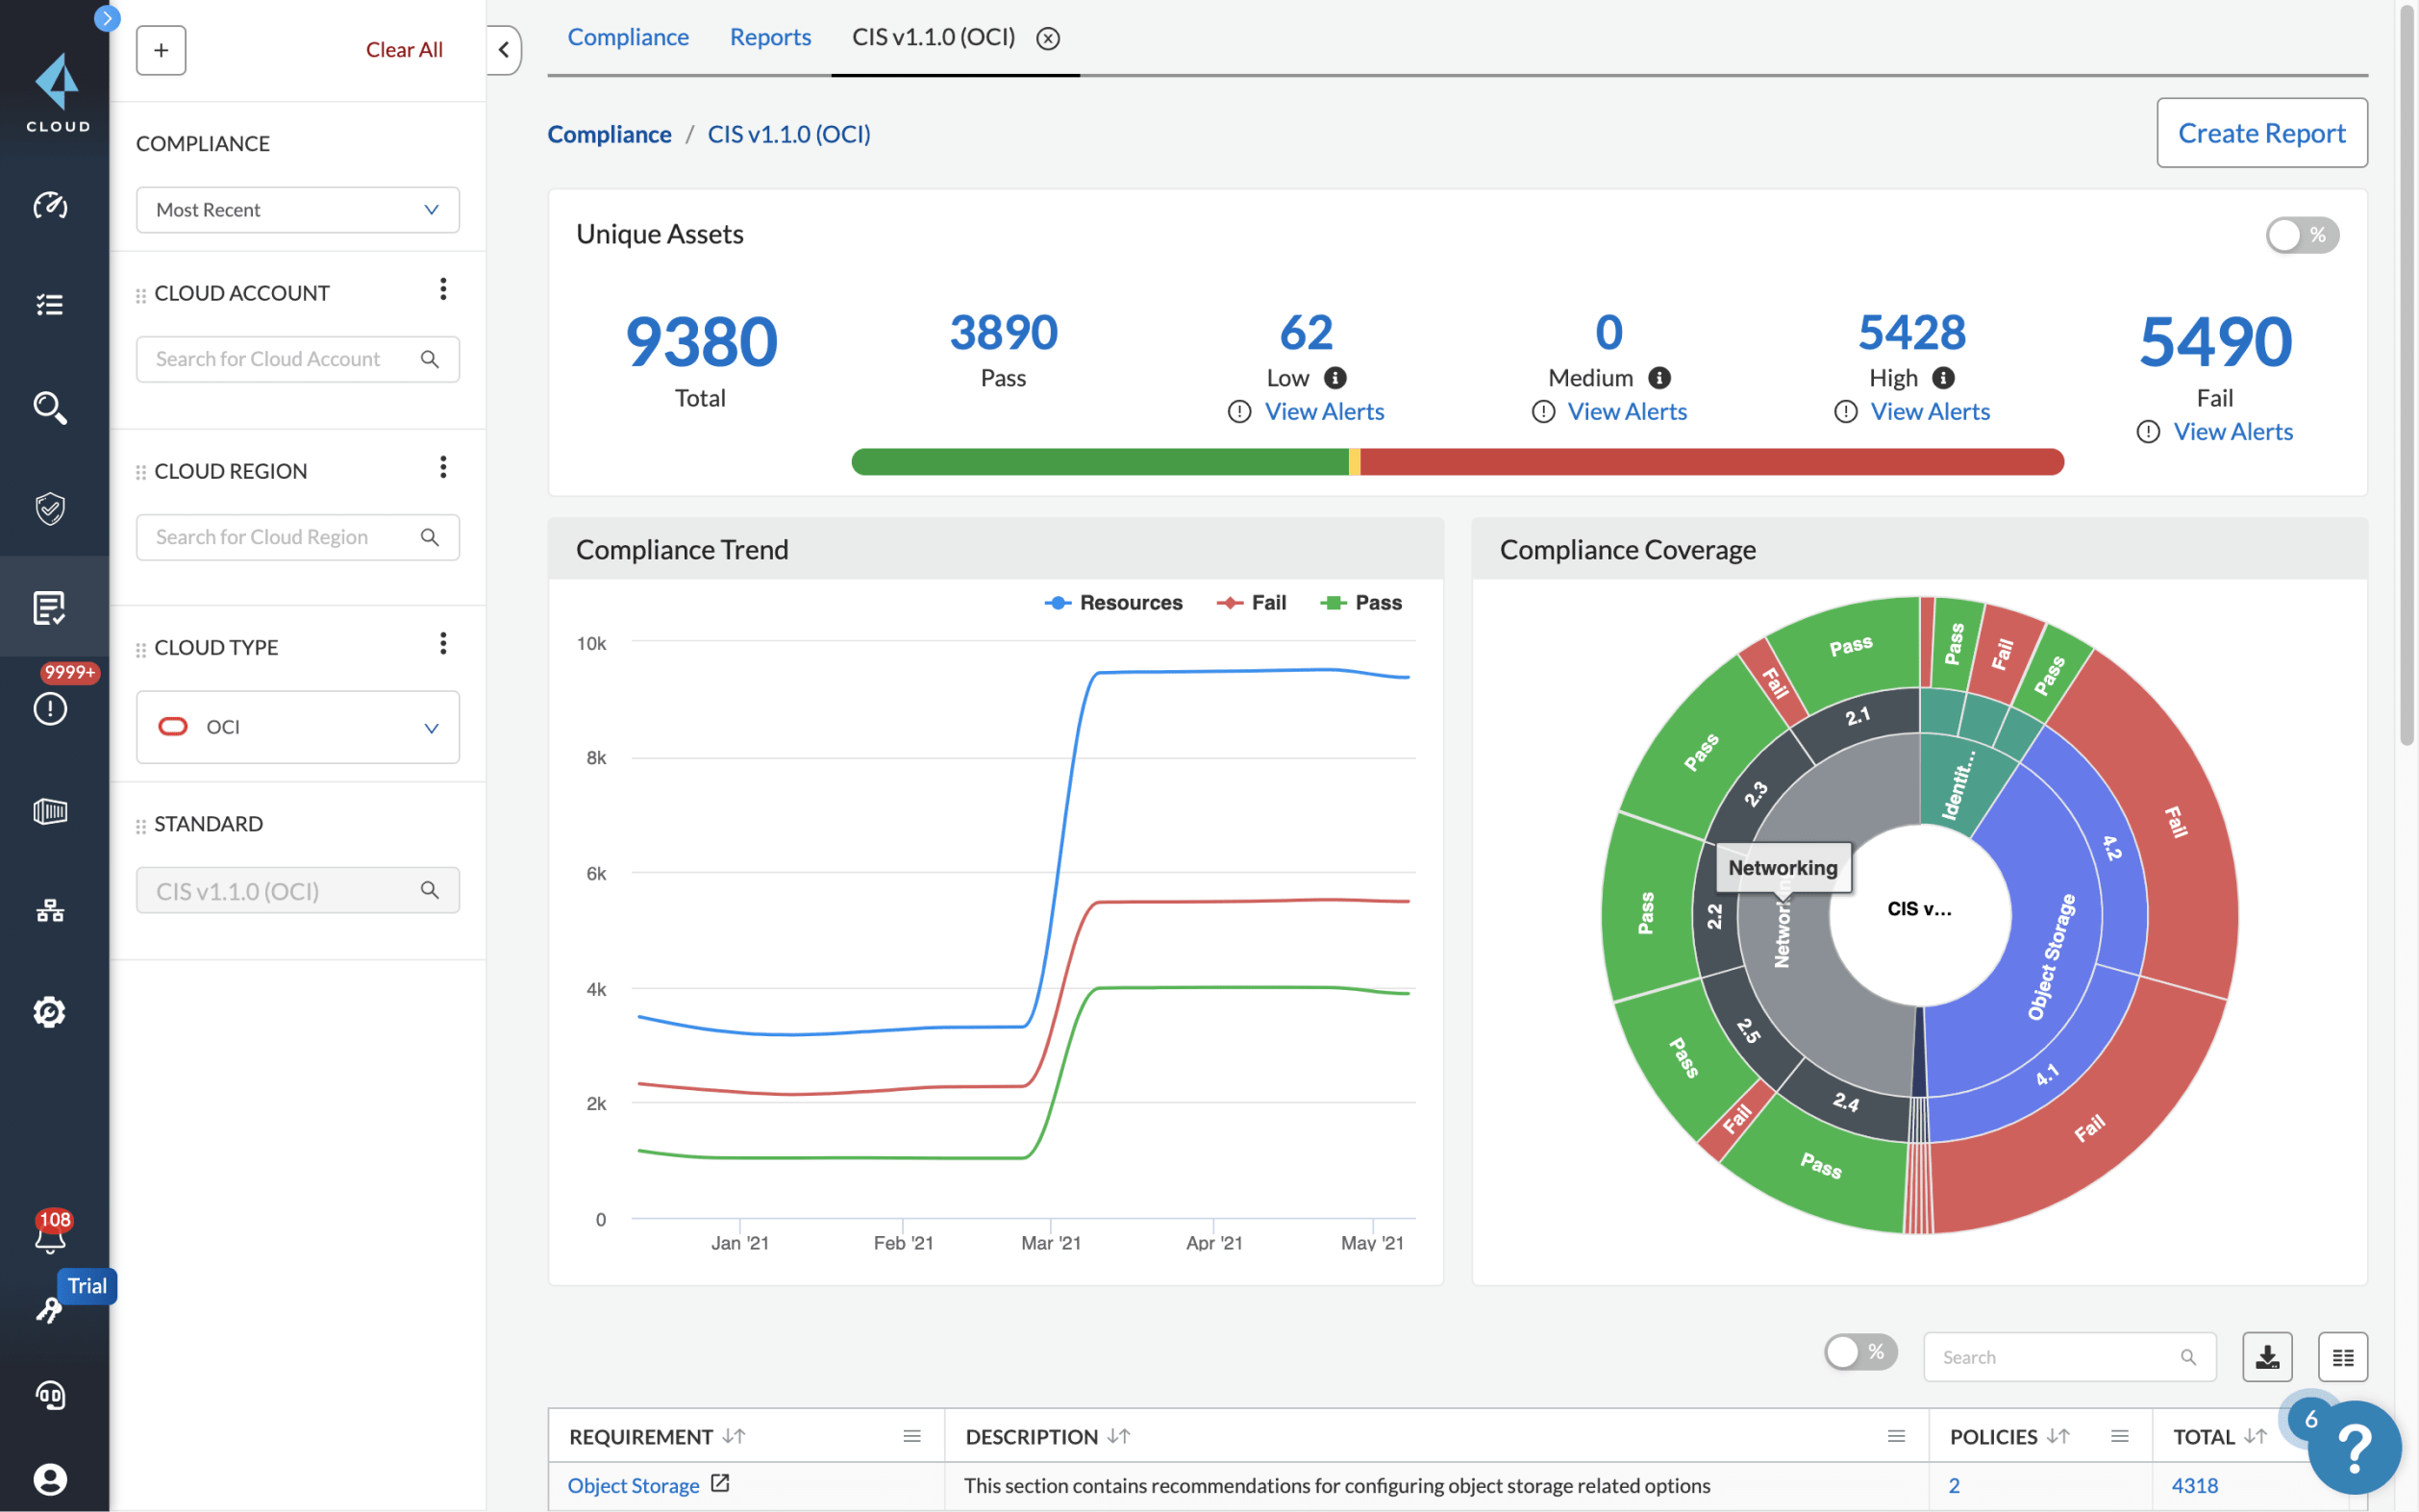Image resolution: width=2419 pixels, height=1512 pixels.
Task: Open the Cloud Account options menu
Action: (444, 289)
